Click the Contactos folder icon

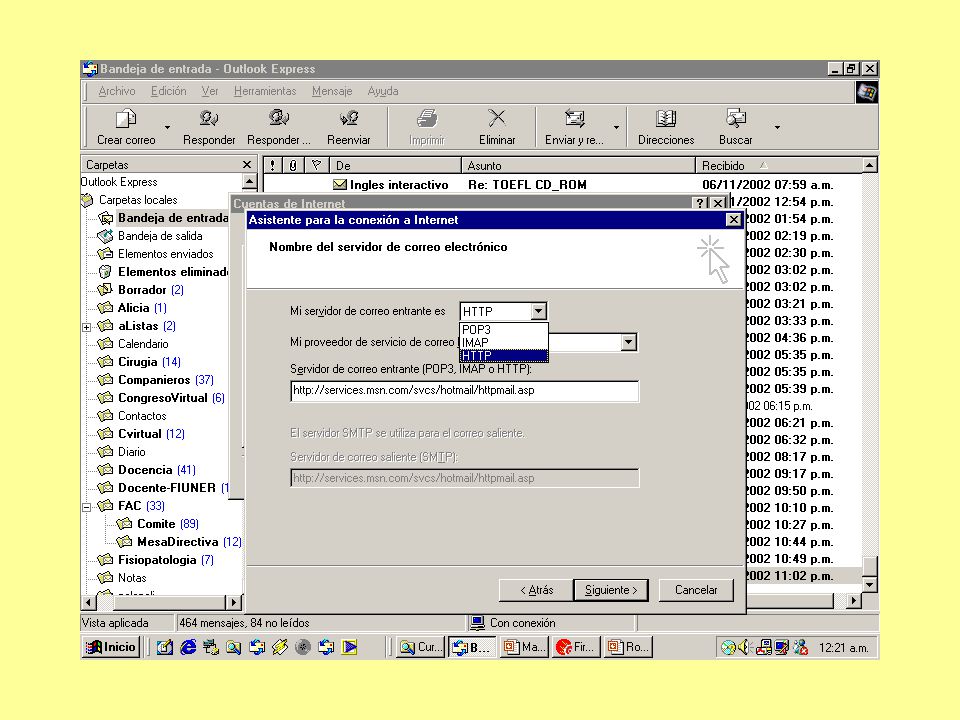coord(106,416)
